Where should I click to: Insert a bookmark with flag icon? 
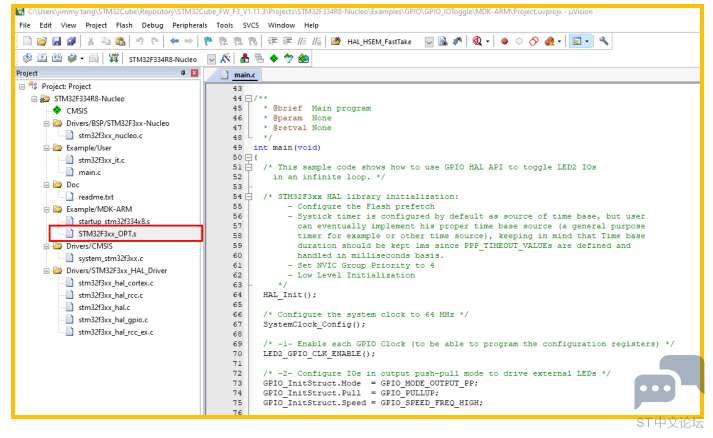tap(208, 41)
